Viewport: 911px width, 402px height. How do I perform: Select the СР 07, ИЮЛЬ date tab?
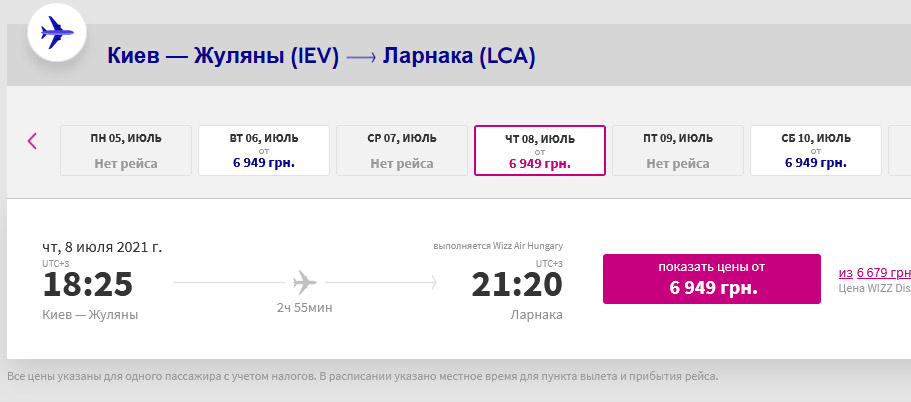(x=402, y=150)
